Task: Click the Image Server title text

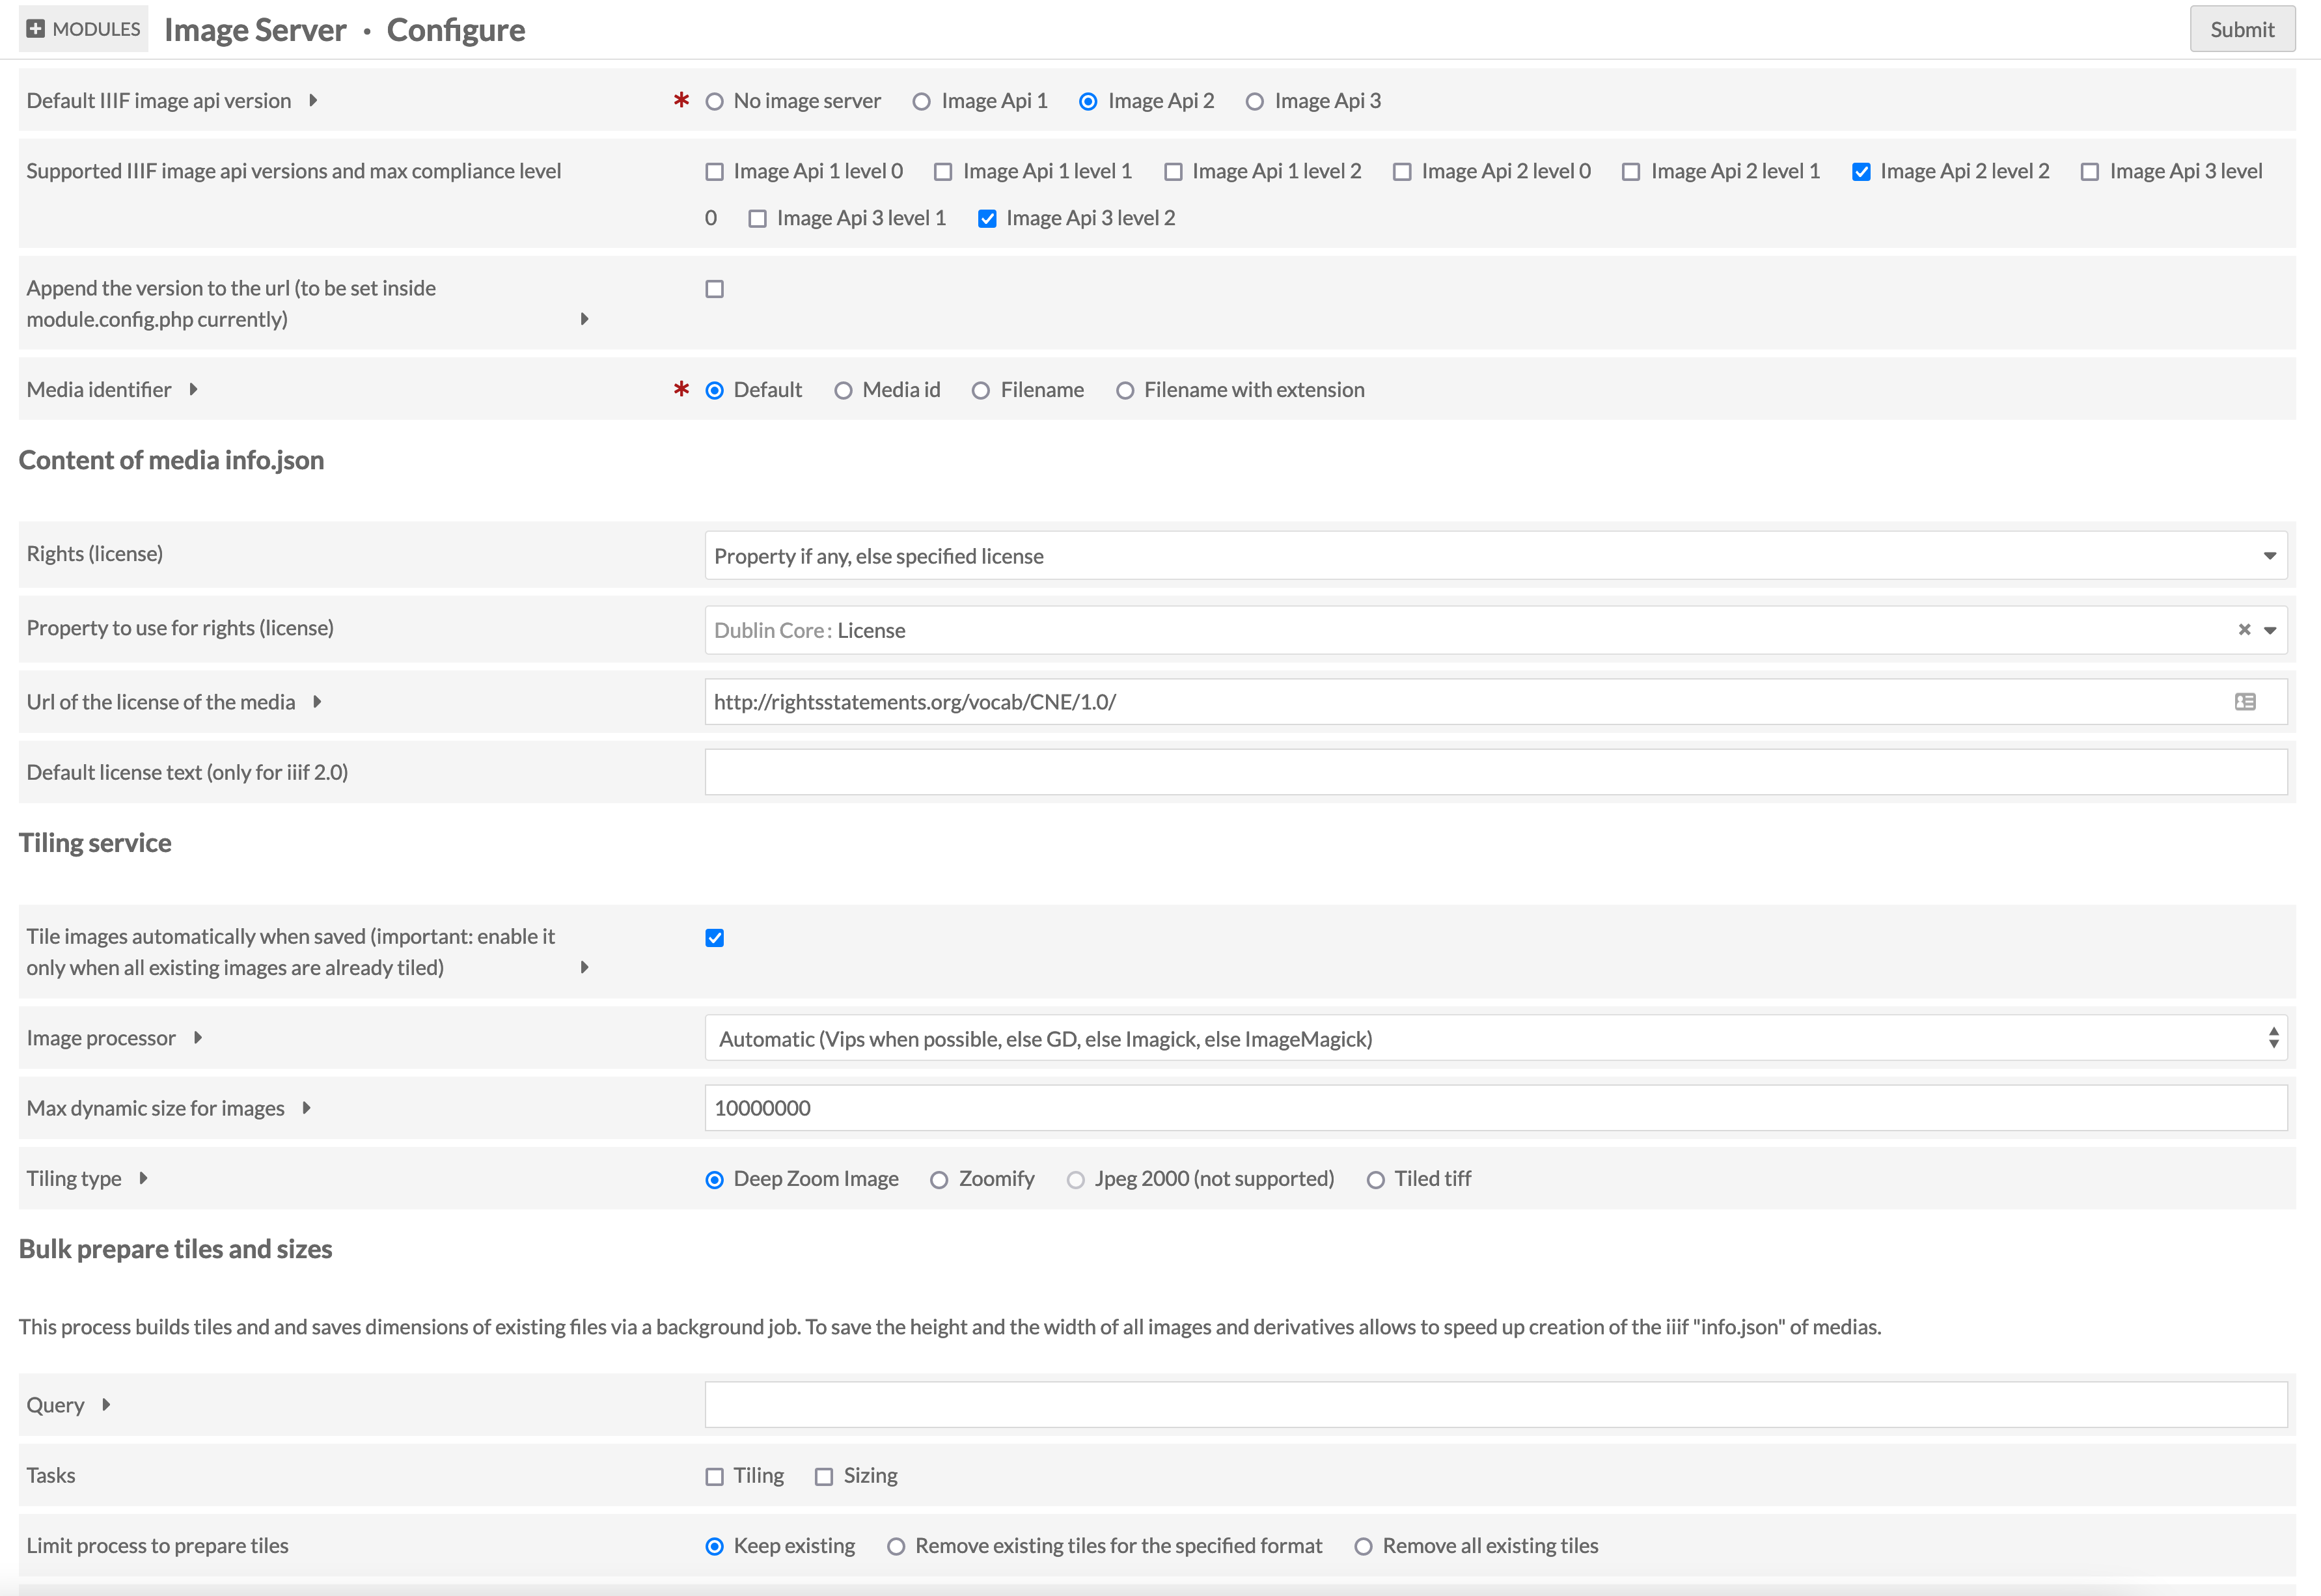Action: (255, 30)
